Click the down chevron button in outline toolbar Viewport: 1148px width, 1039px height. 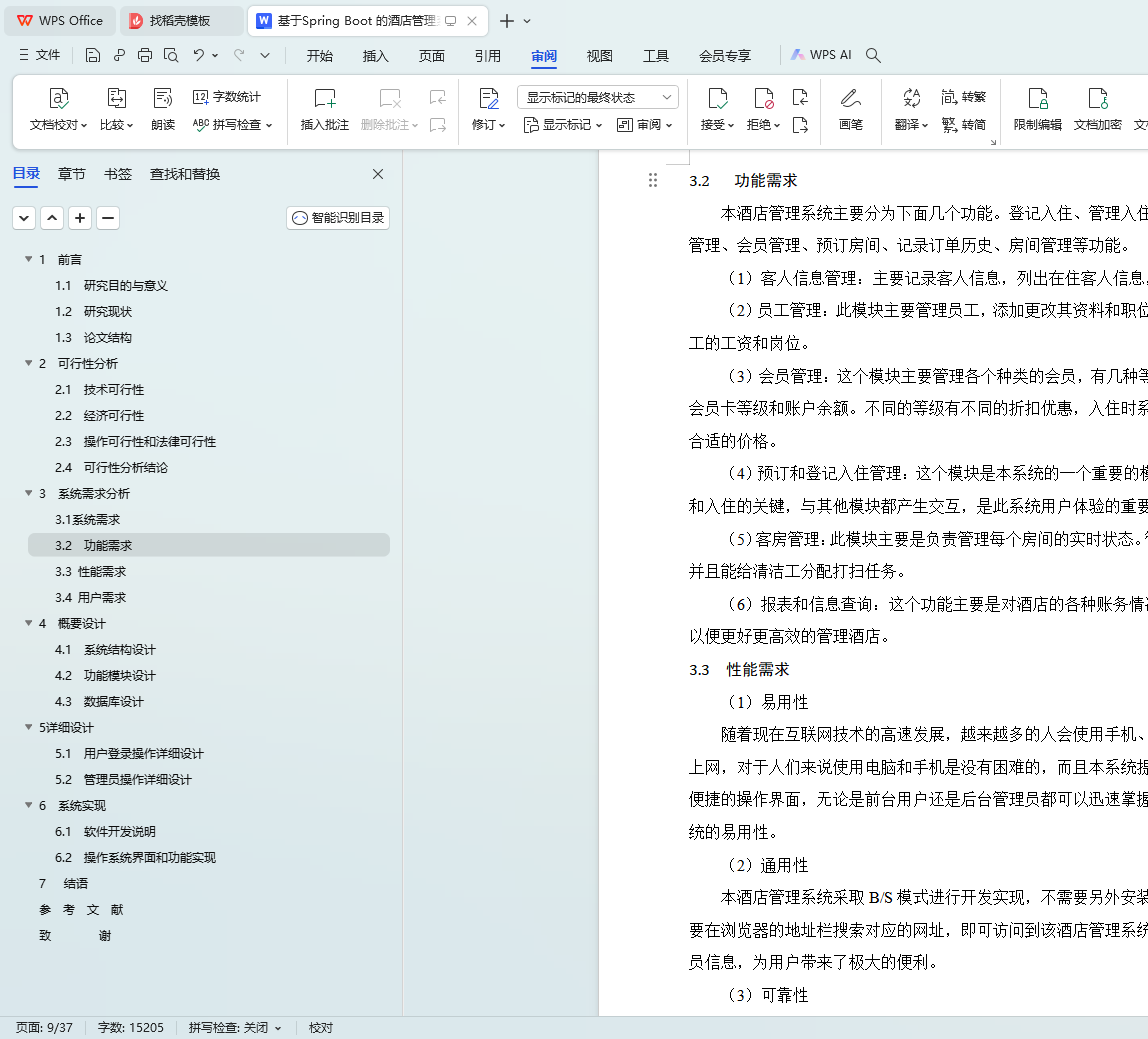click(x=24, y=218)
